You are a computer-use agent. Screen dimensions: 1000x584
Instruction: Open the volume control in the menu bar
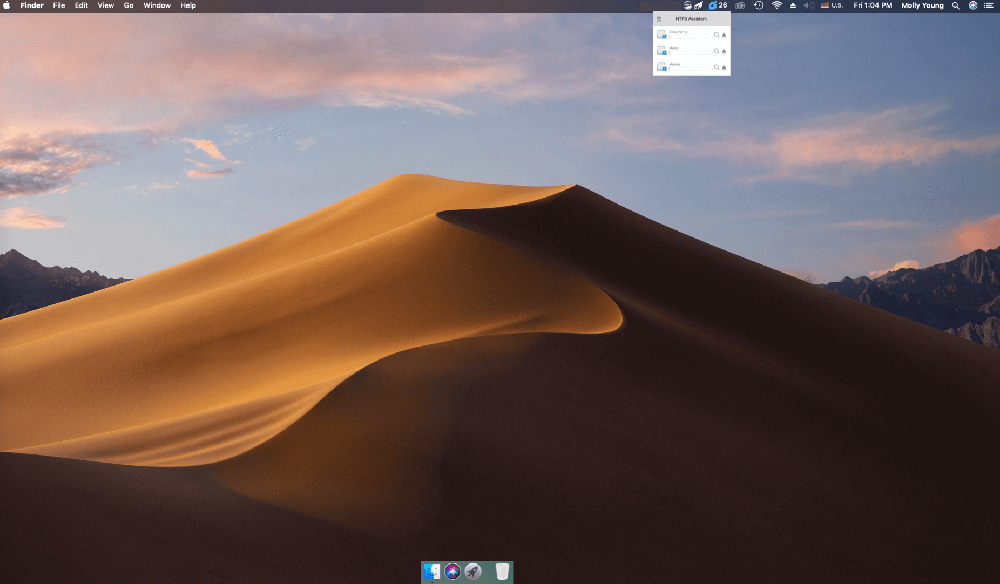808,5
